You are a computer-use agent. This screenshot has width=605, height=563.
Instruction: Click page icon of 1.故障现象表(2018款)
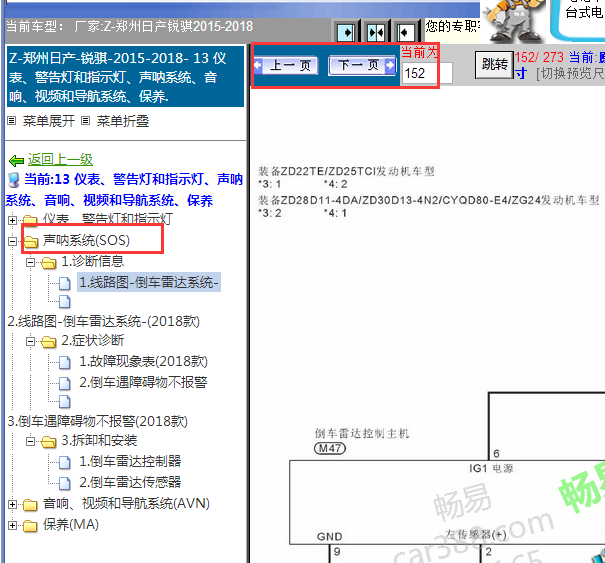[x=65, y=362]
